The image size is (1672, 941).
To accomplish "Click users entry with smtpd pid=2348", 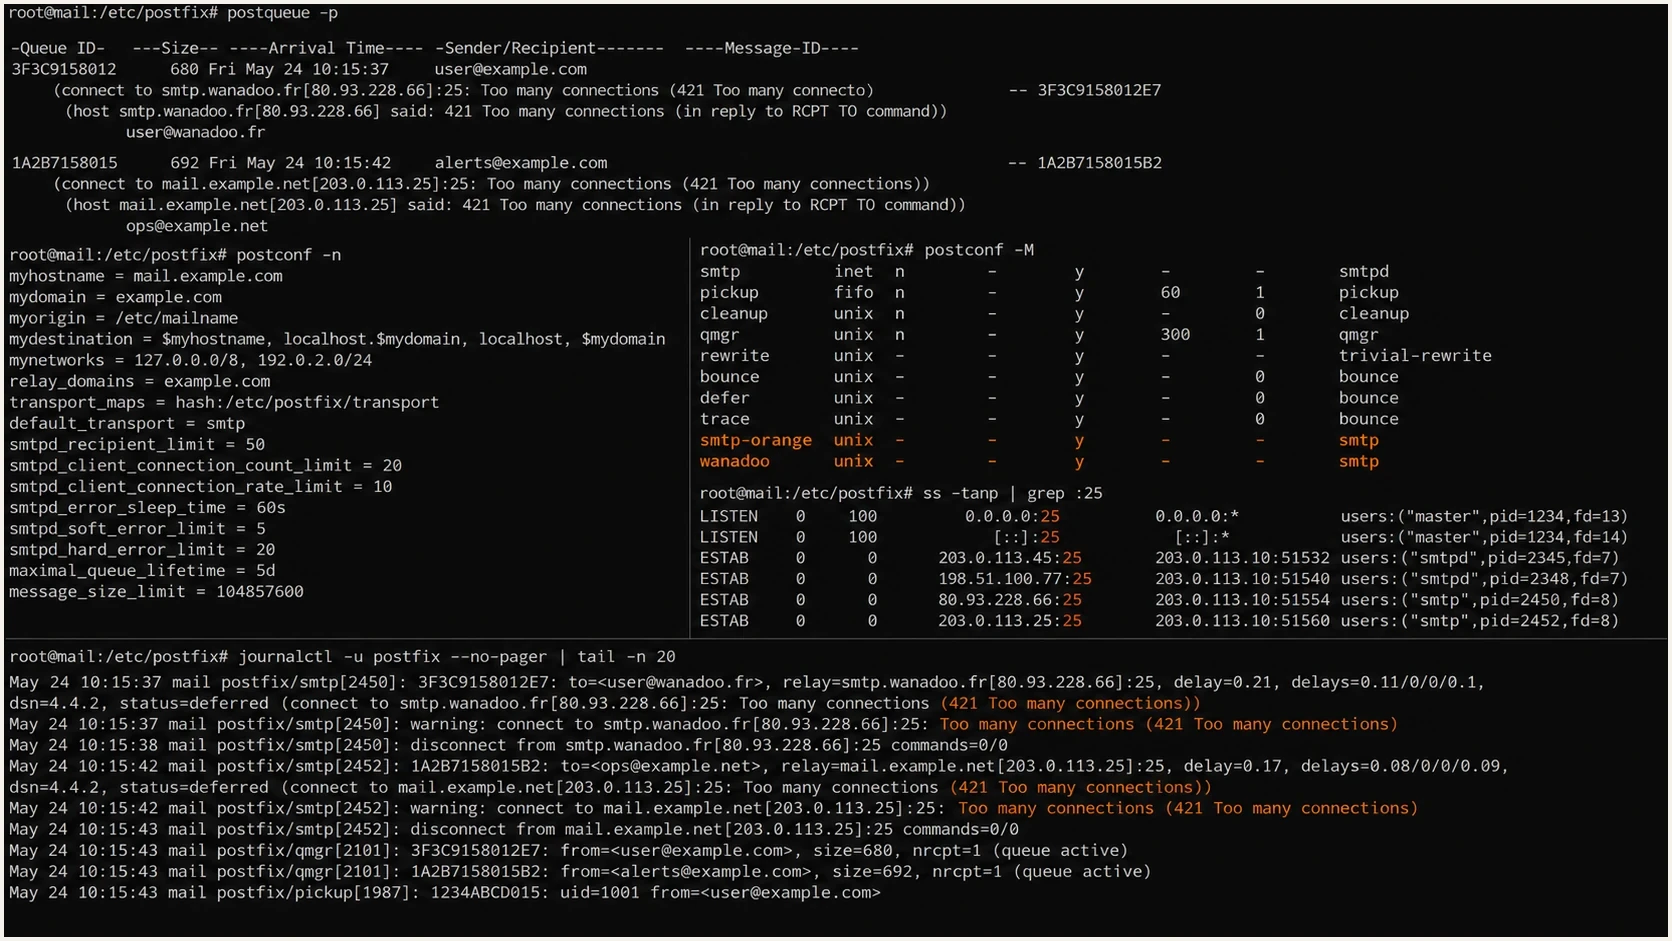I will coord(1484,579).
